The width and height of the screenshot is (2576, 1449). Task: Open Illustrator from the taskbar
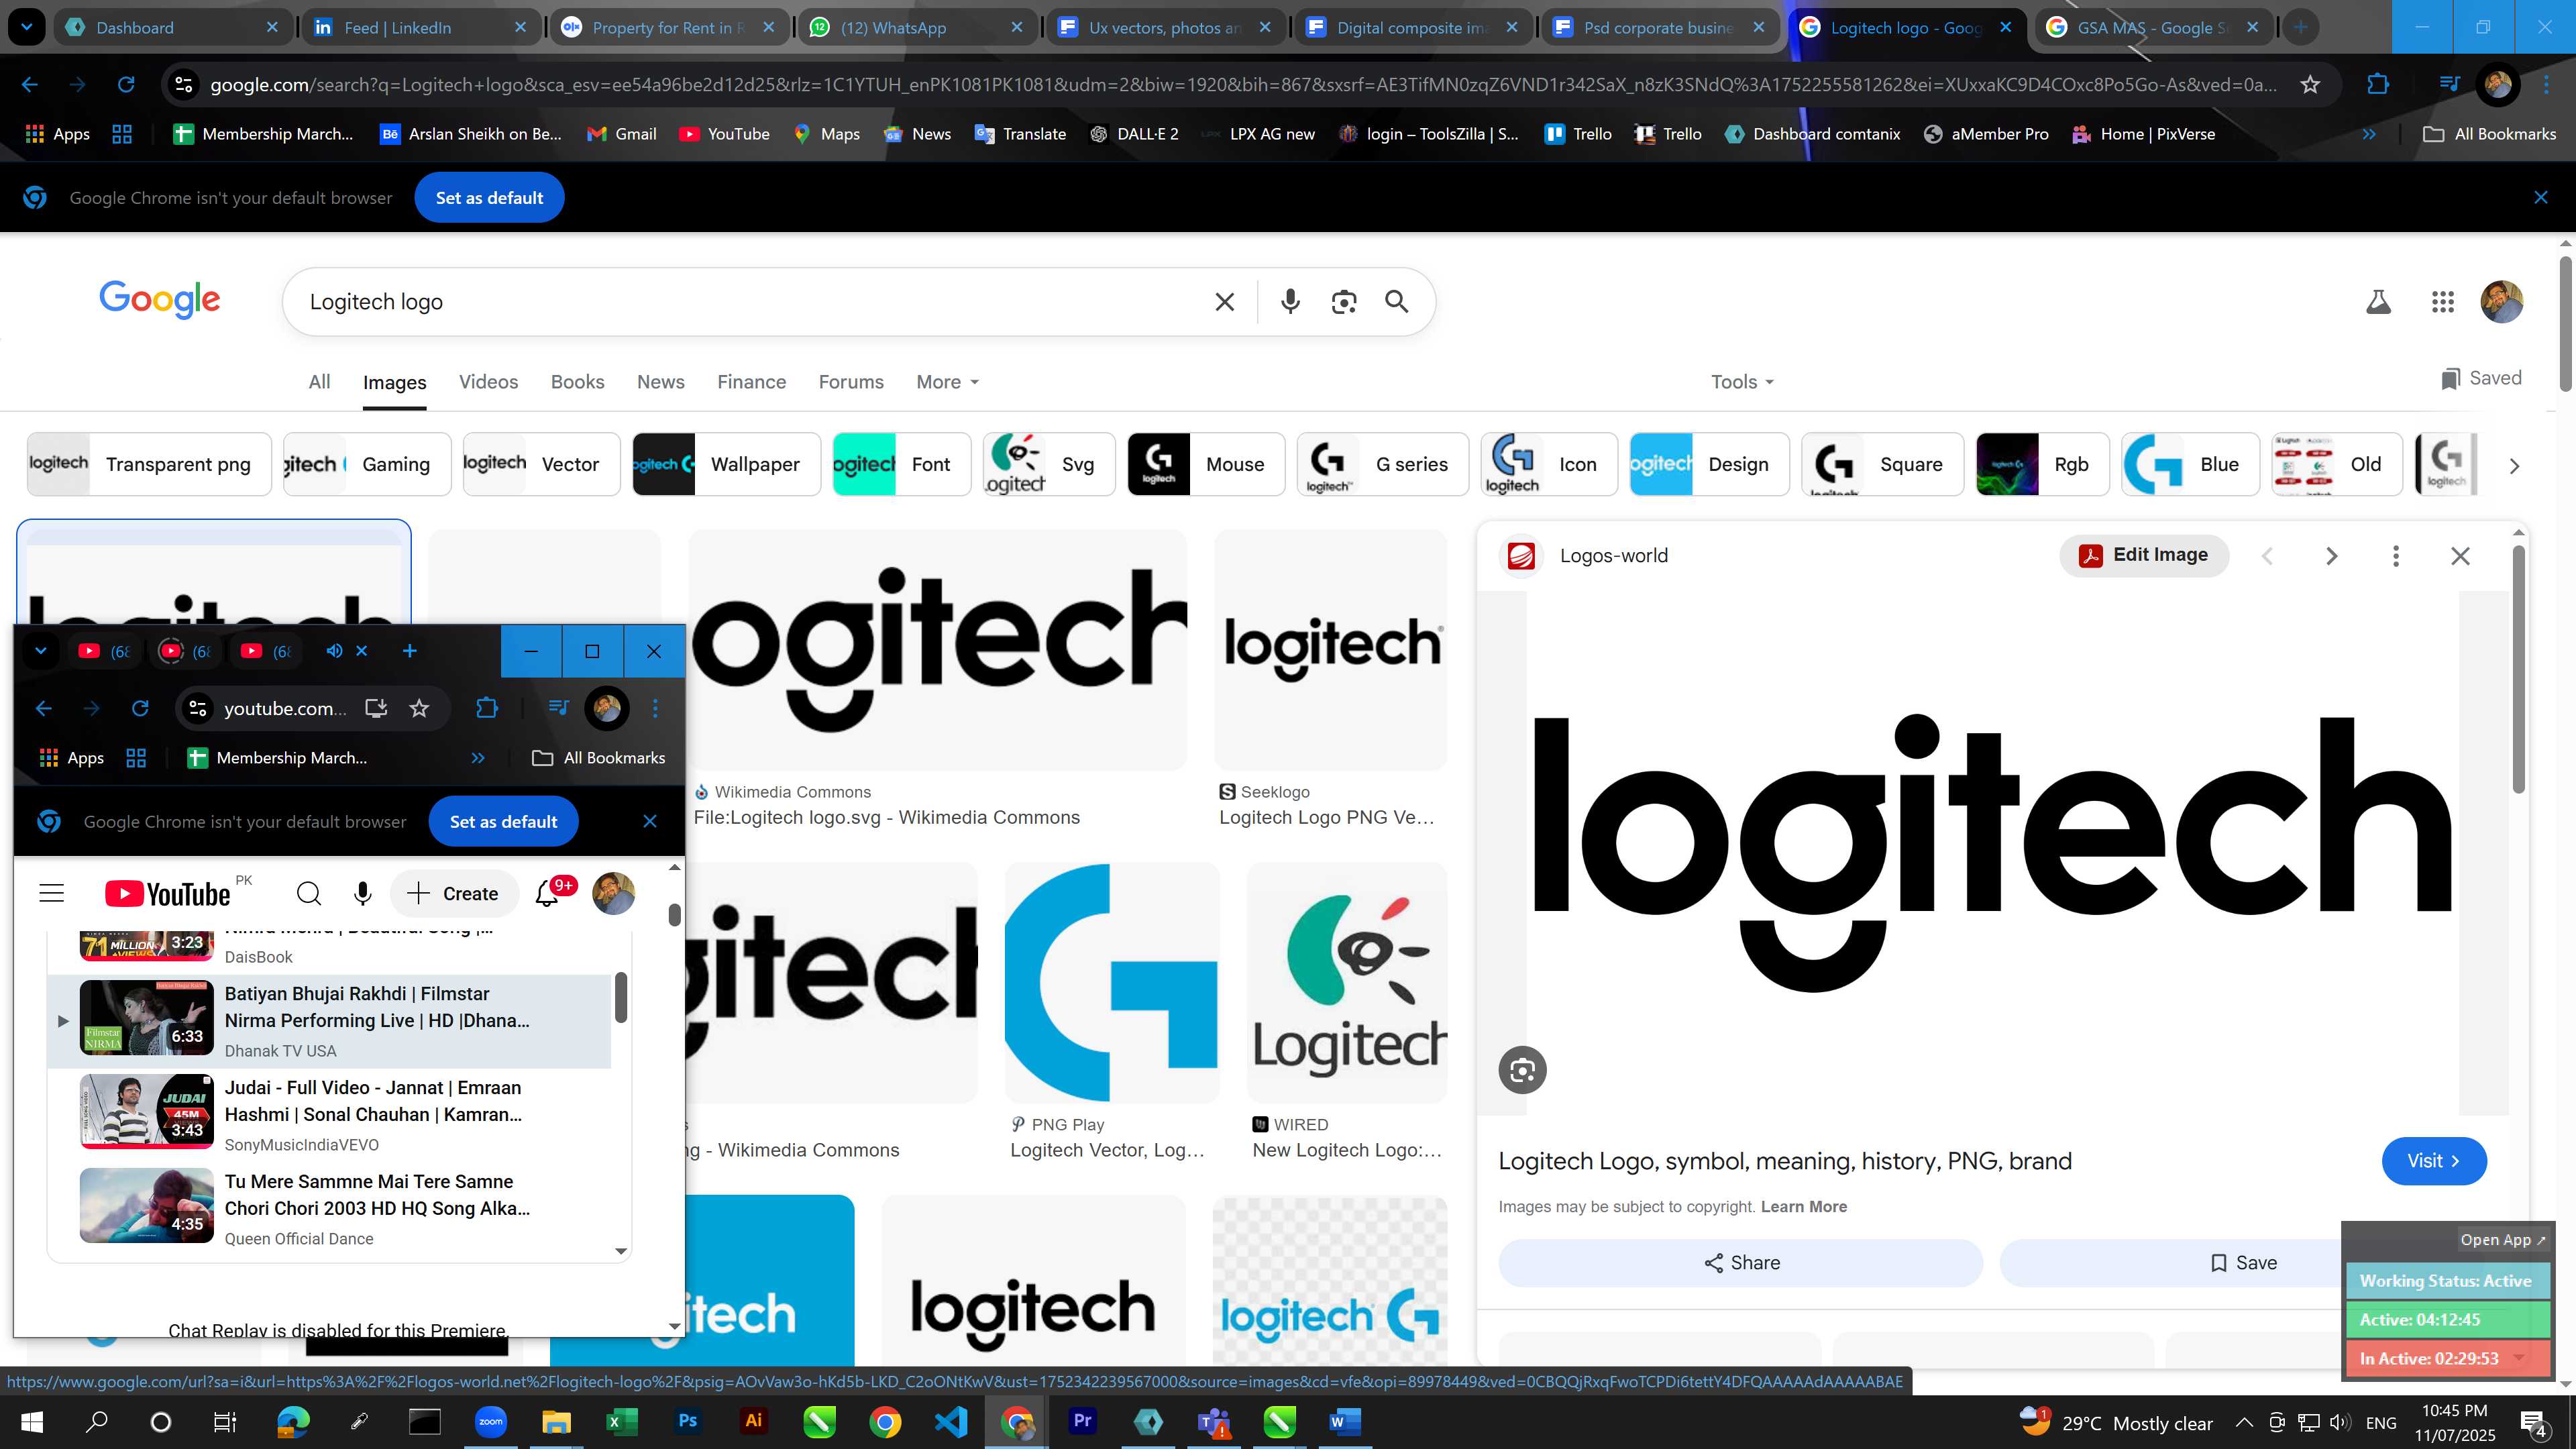coord(753,1421)
